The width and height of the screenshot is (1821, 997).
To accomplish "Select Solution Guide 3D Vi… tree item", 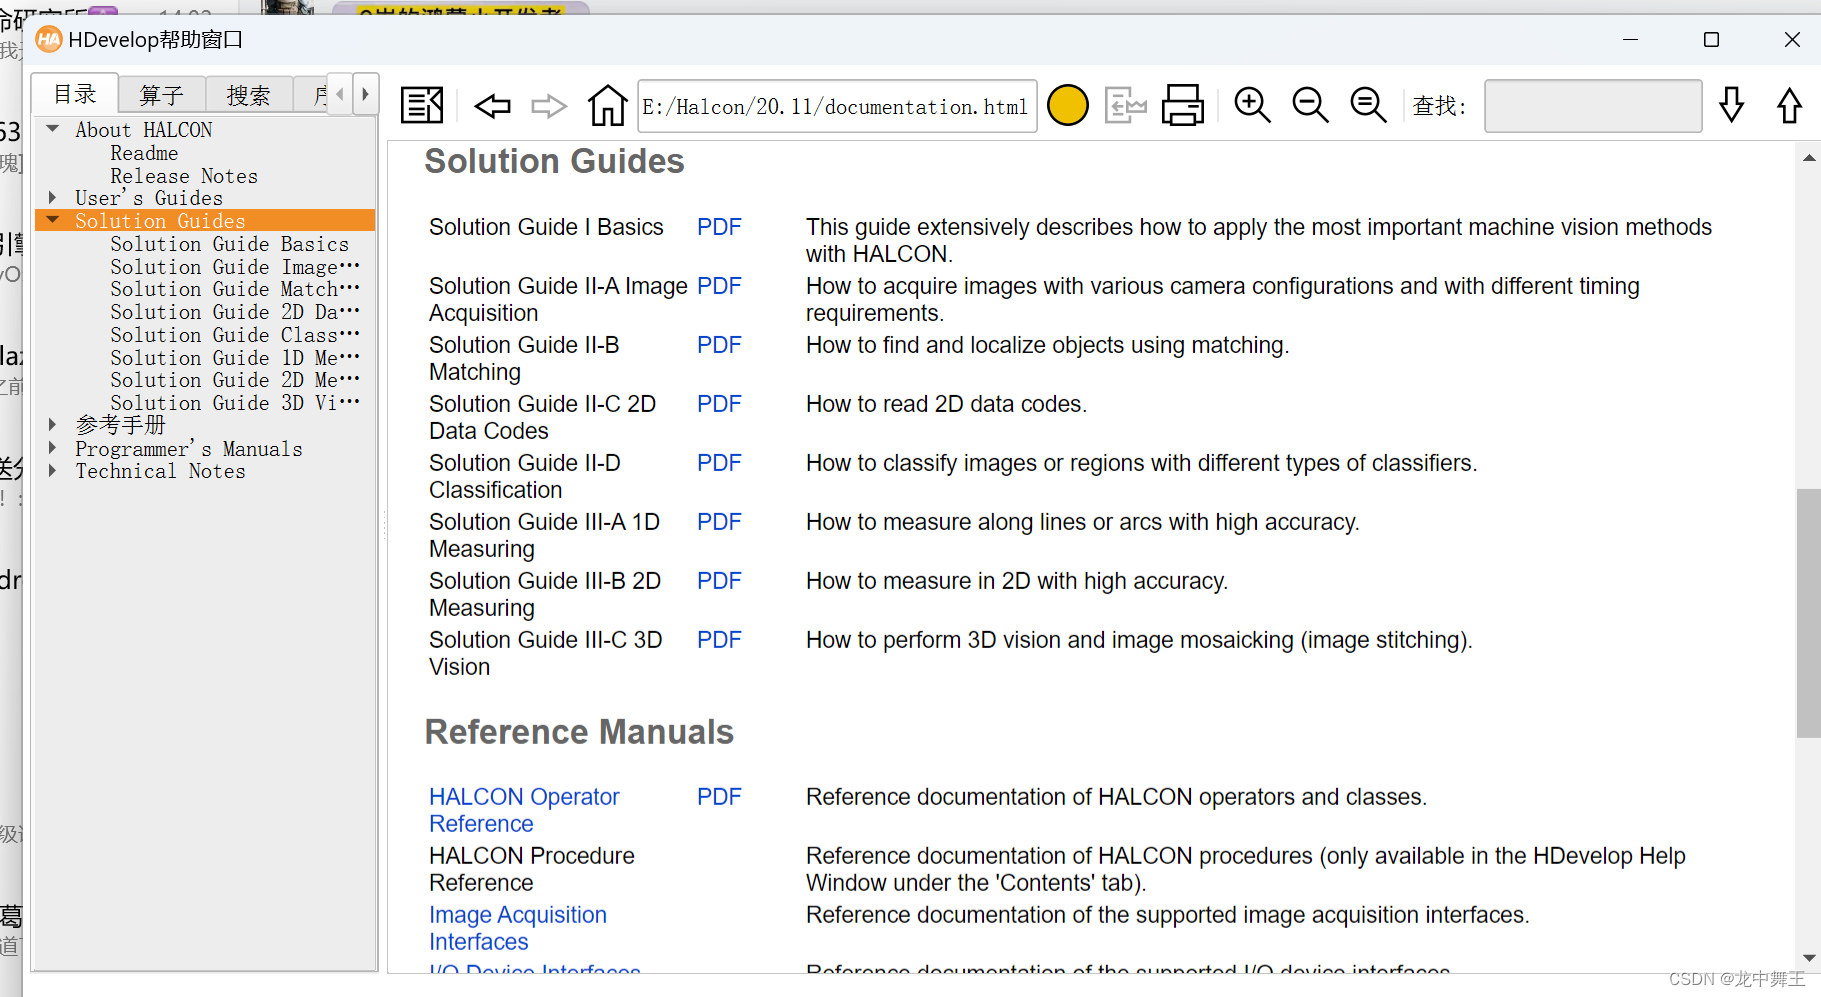I will [x=235, y=403].
